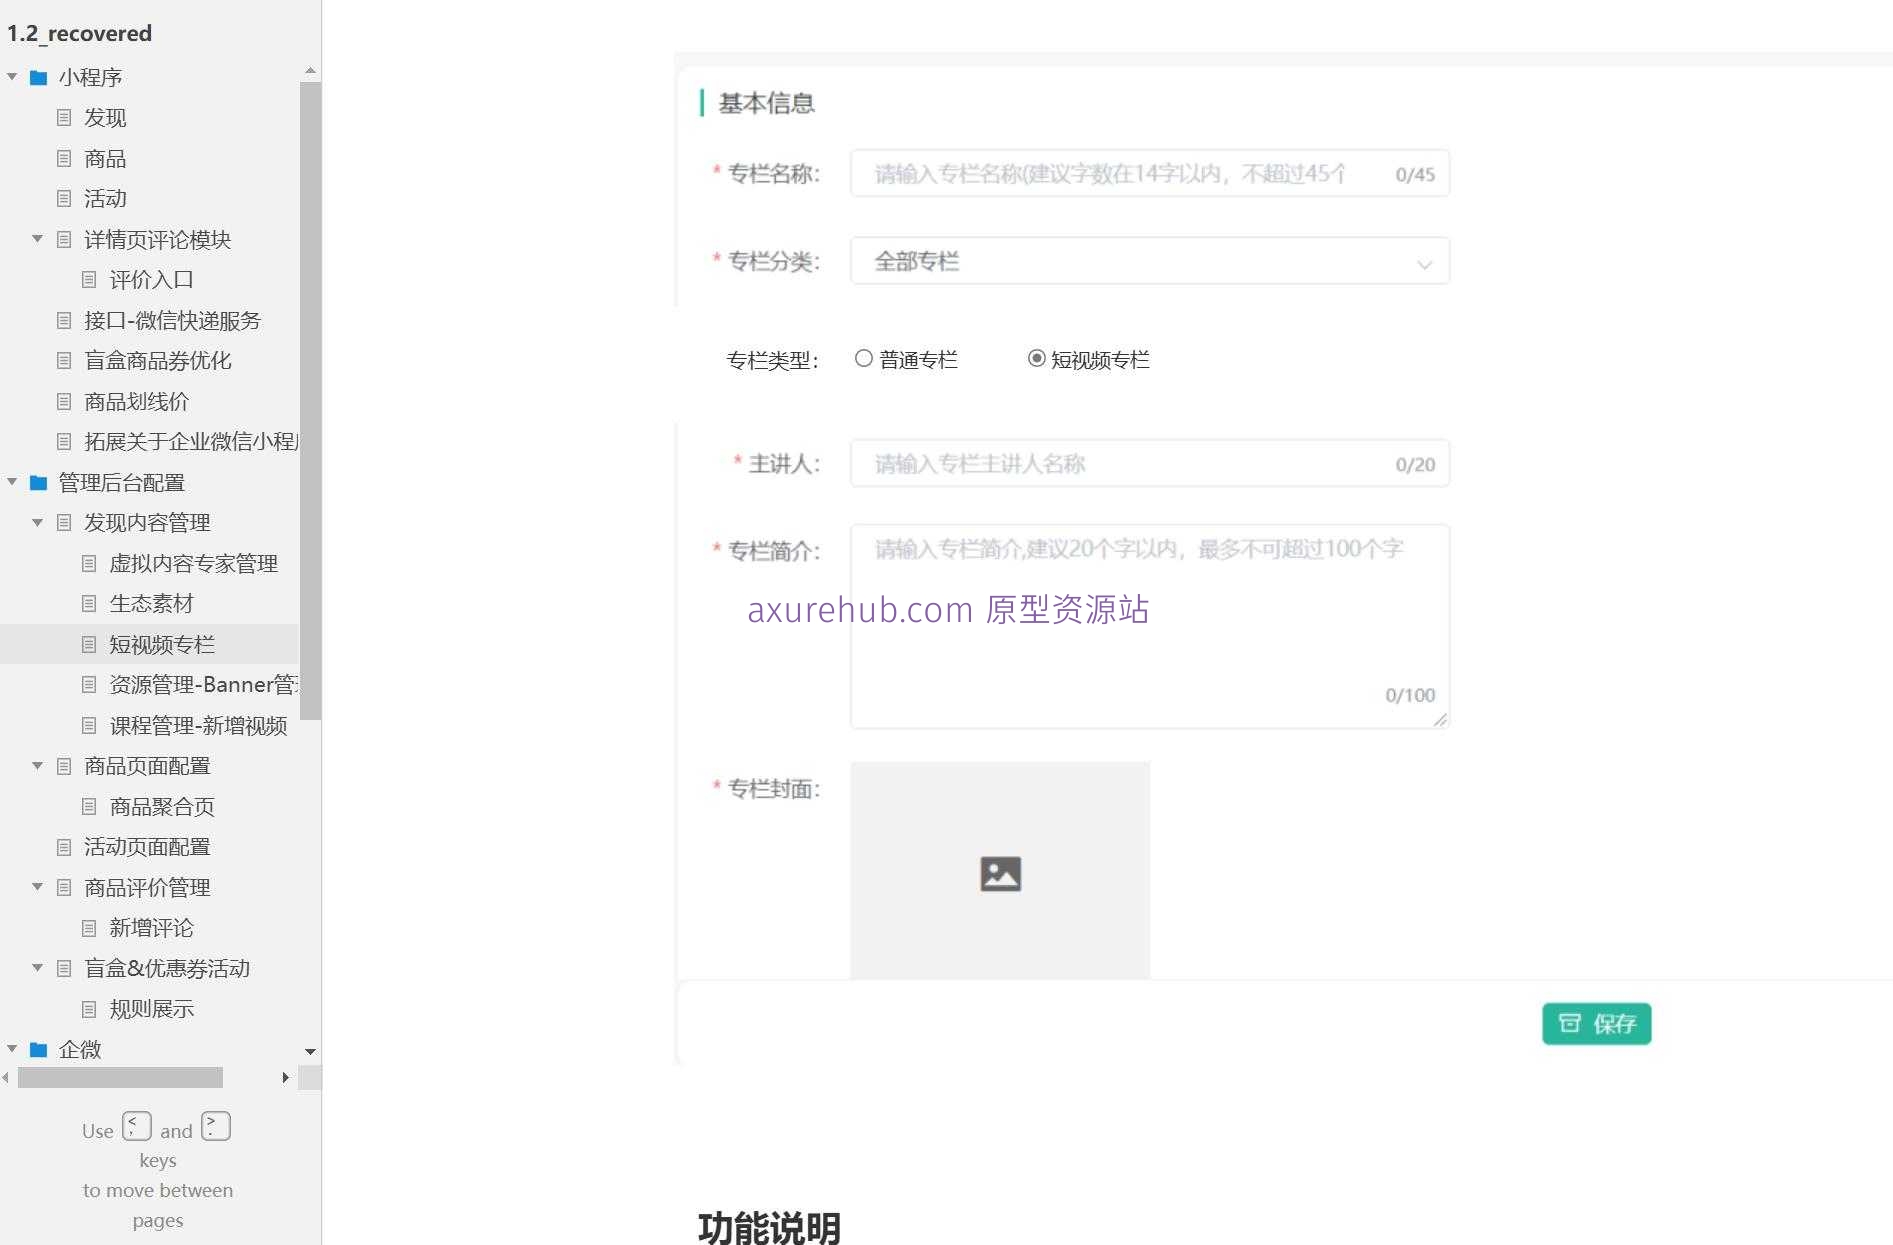Screen dimensions: 1893x1245
Task: Collapse the 详情页评论模块 tree expander
Action: coord(37,239)
